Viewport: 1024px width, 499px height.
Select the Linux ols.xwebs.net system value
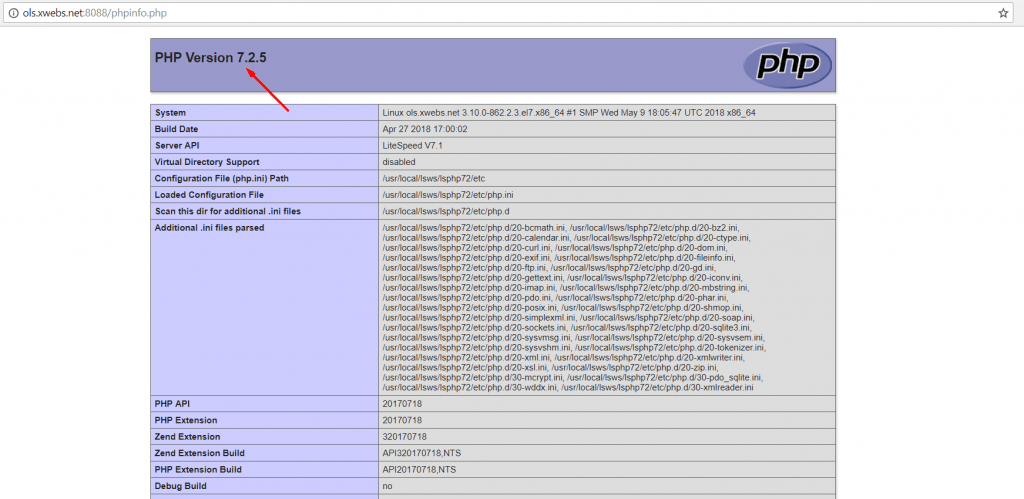click(569, 113)
